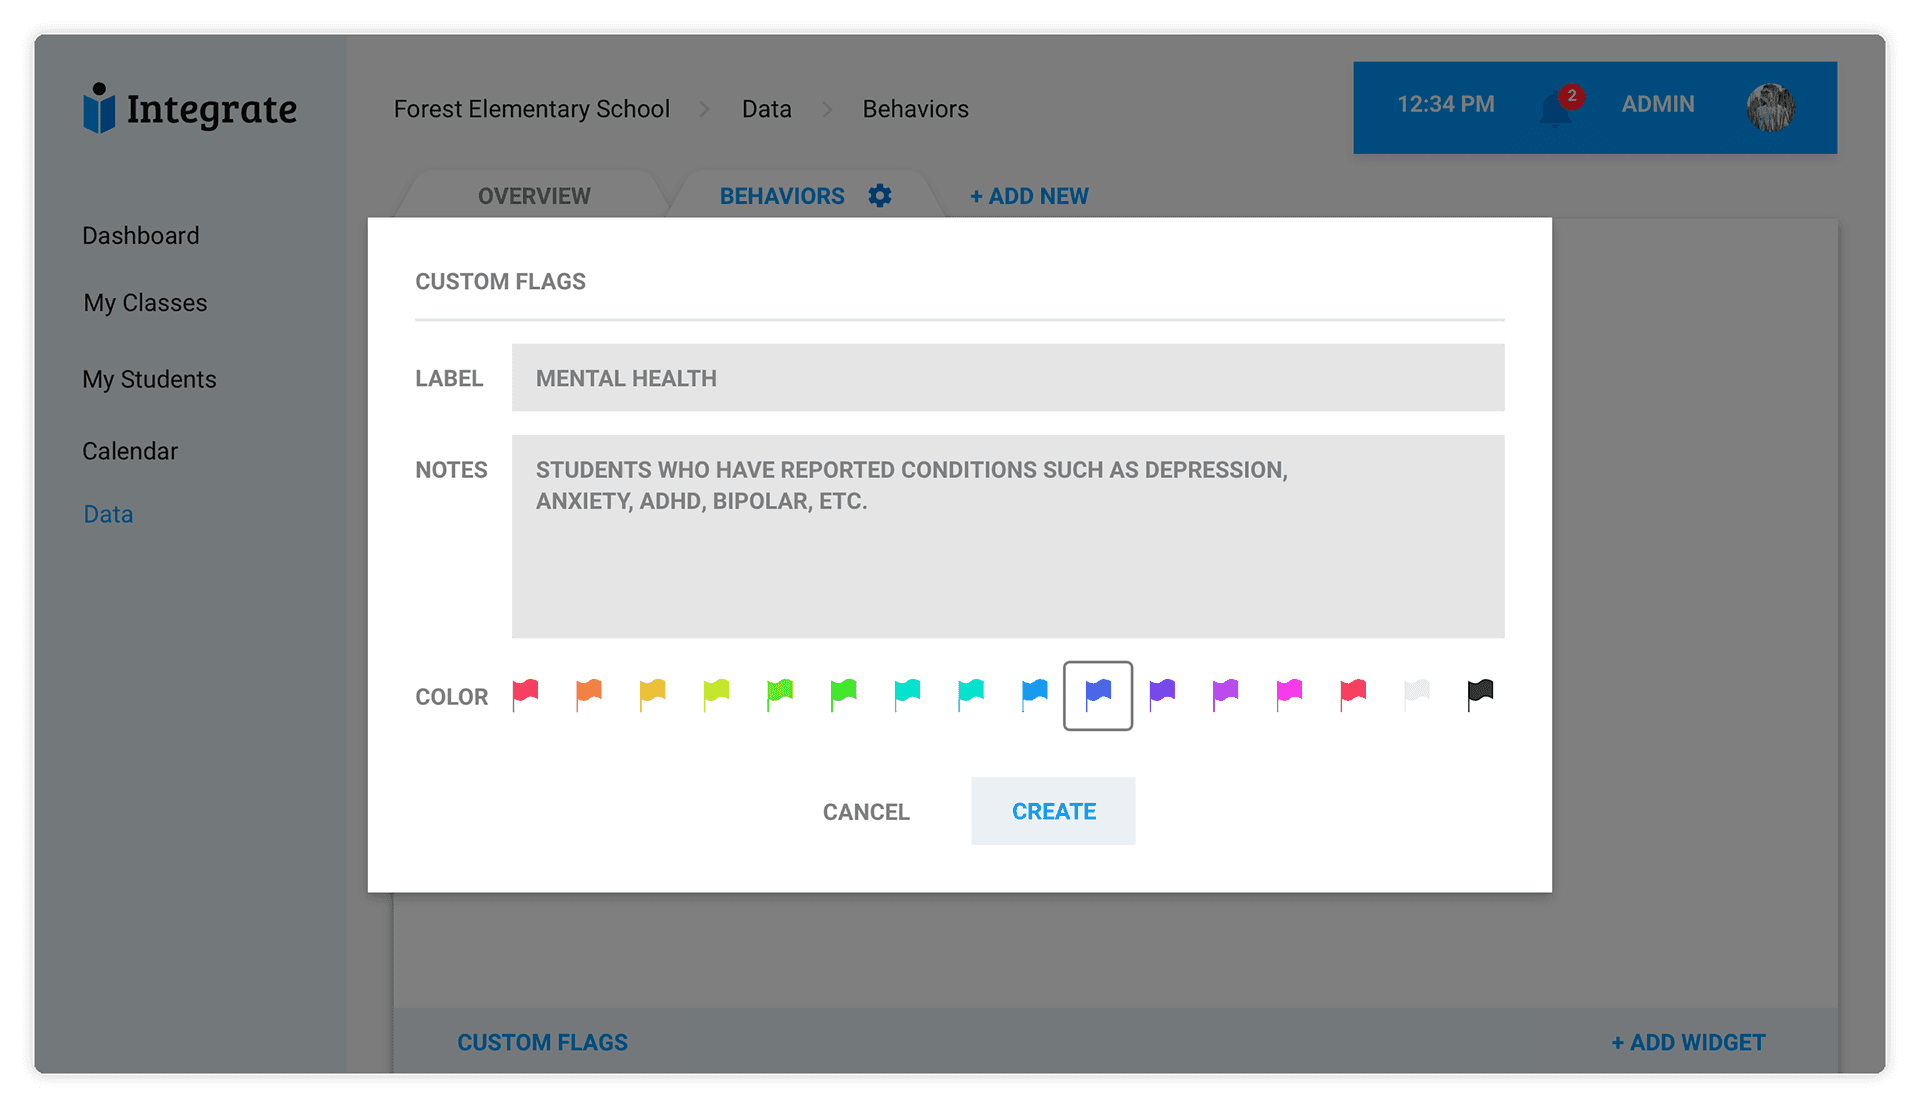
Task: Open the notifications bell icon
Action: [1555, 107]
